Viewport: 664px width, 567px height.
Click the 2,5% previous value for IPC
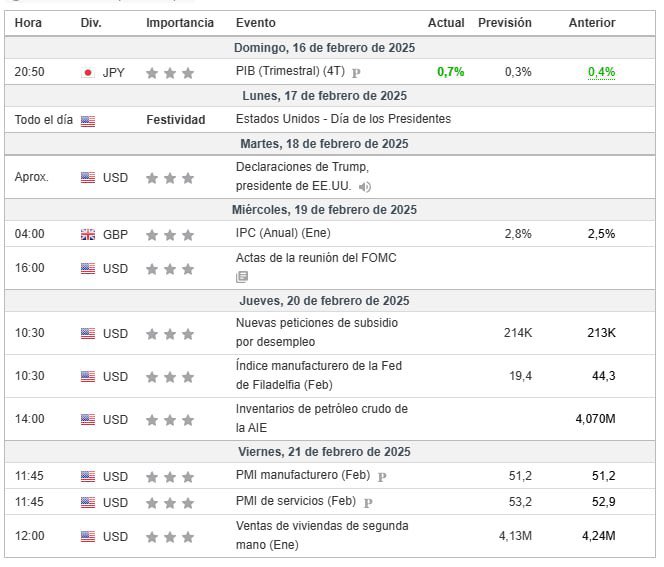coord(601,234)
